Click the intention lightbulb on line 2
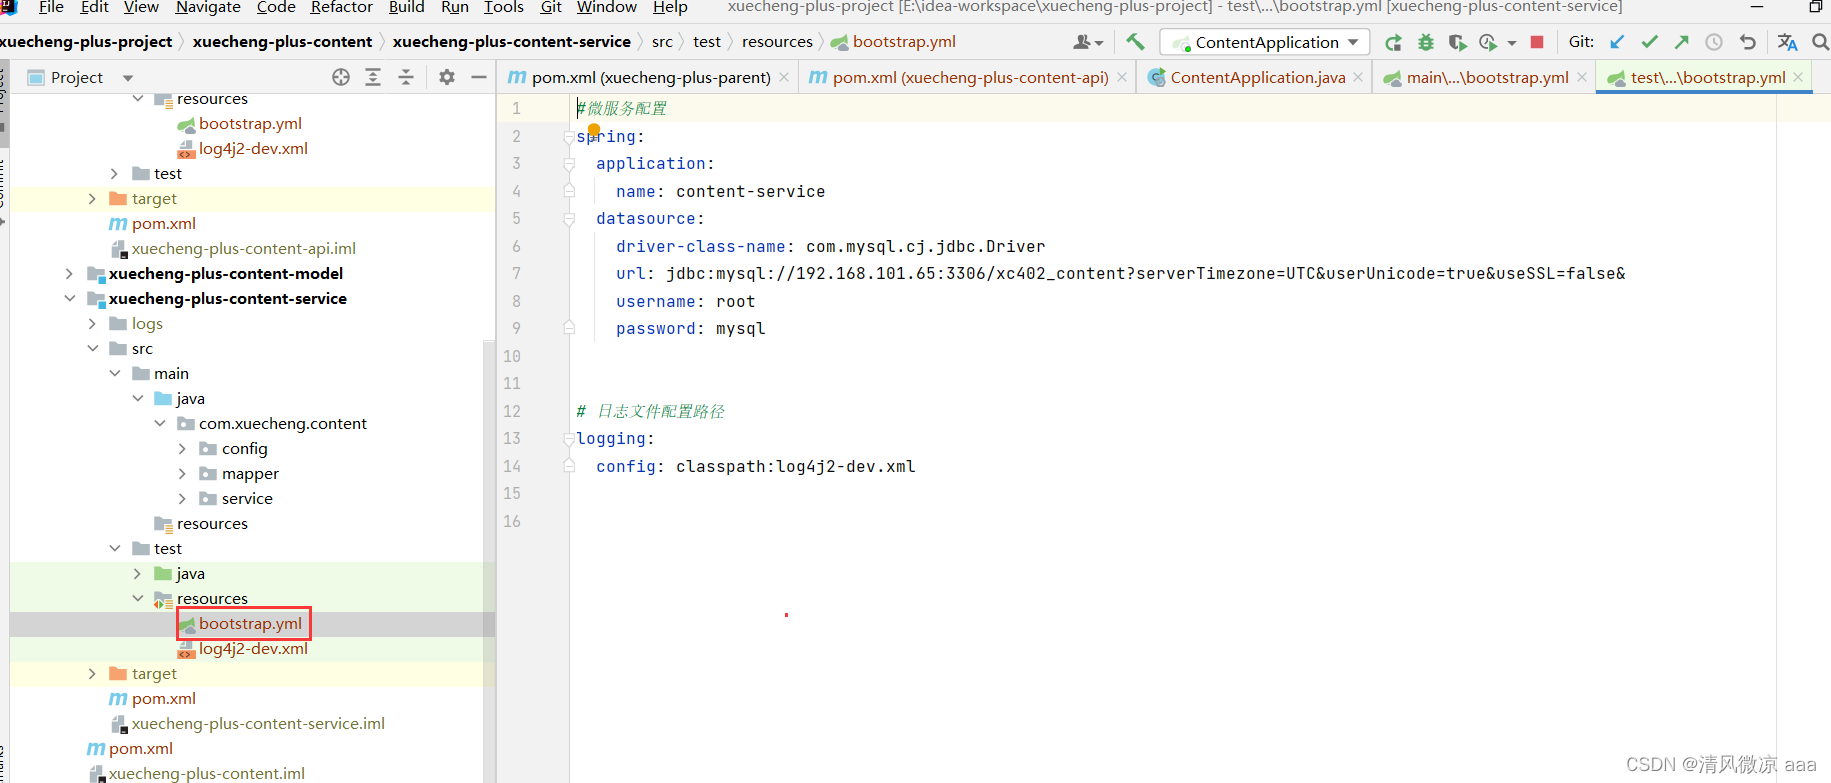1831x783 pixels. [x=594, y=130]
